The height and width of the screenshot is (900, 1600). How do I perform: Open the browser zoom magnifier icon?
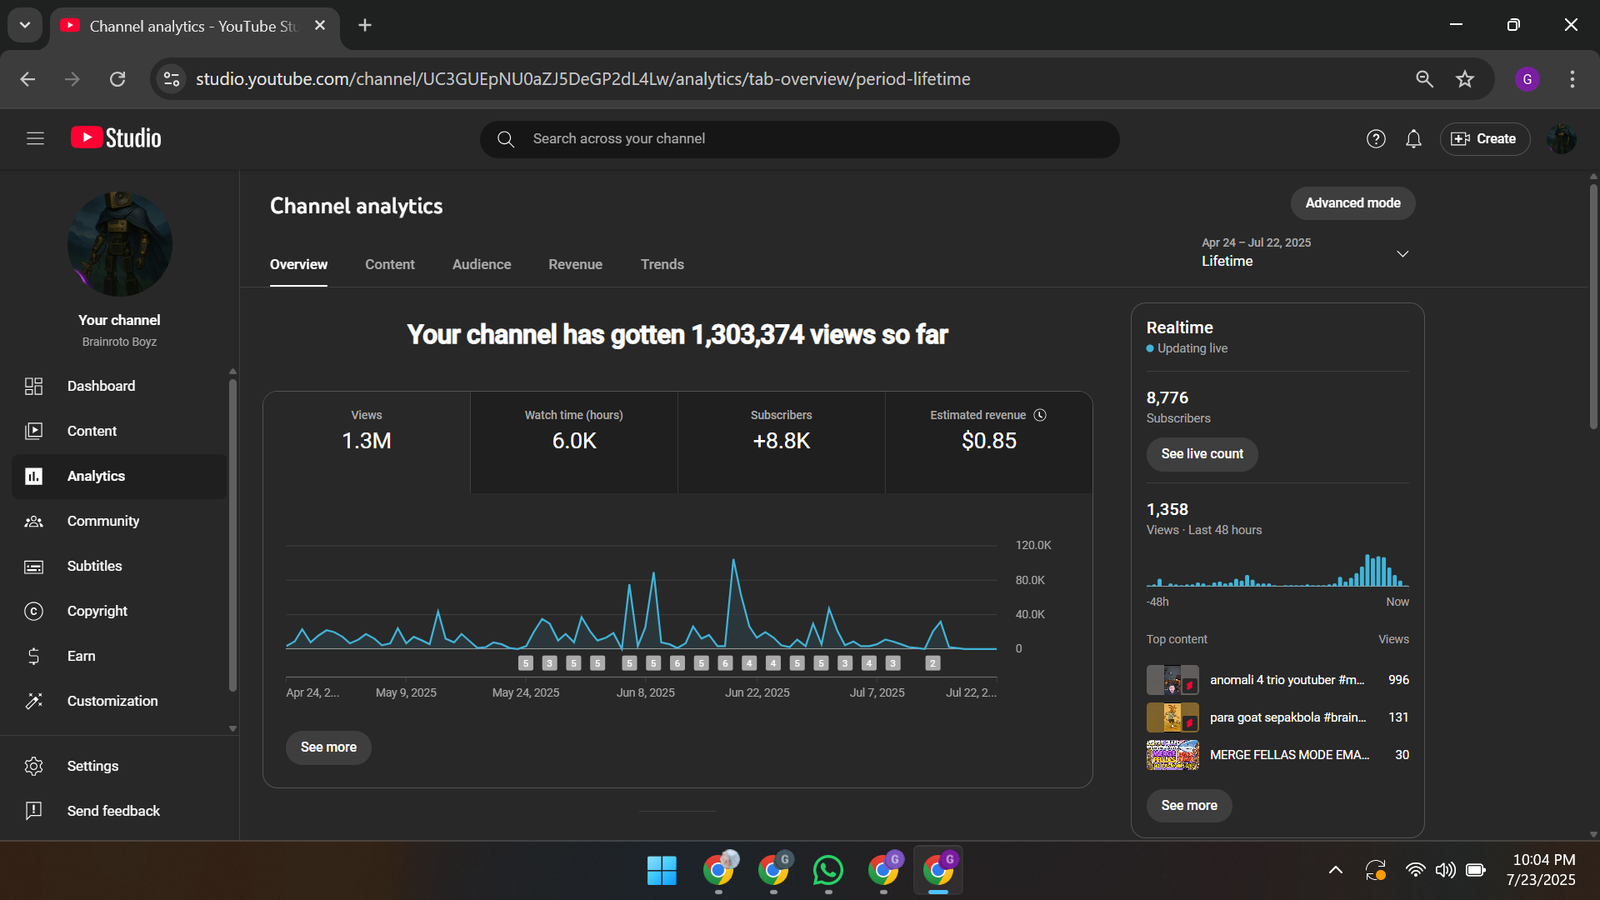[x=1424, y=79]
